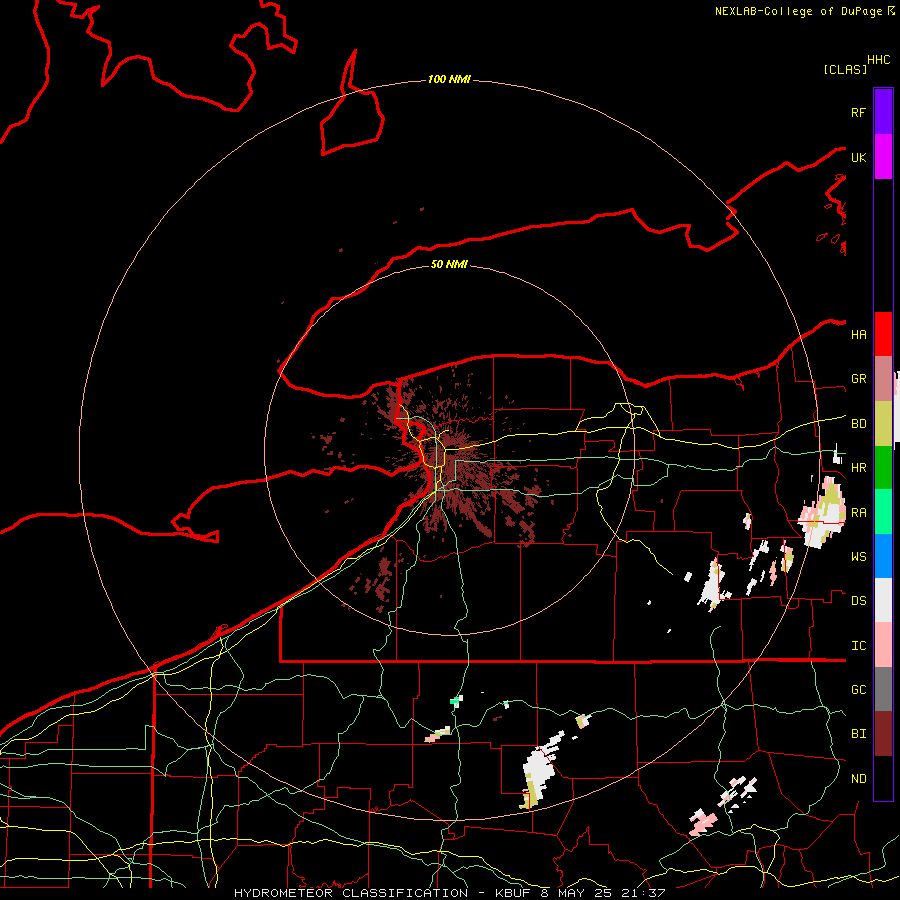
Task: Click the UK magenta legend swatch
Action: coord(883,157)
